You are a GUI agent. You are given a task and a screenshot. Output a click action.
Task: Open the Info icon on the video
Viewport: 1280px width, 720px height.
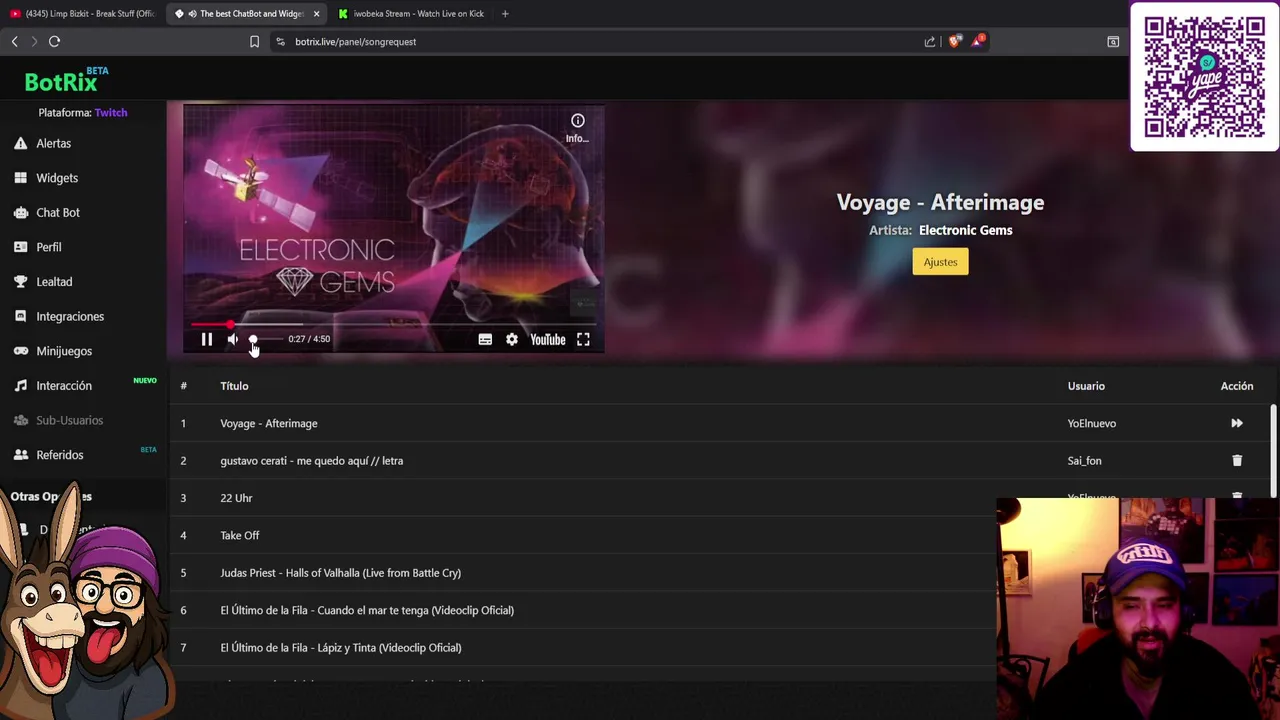pos(577,121)
